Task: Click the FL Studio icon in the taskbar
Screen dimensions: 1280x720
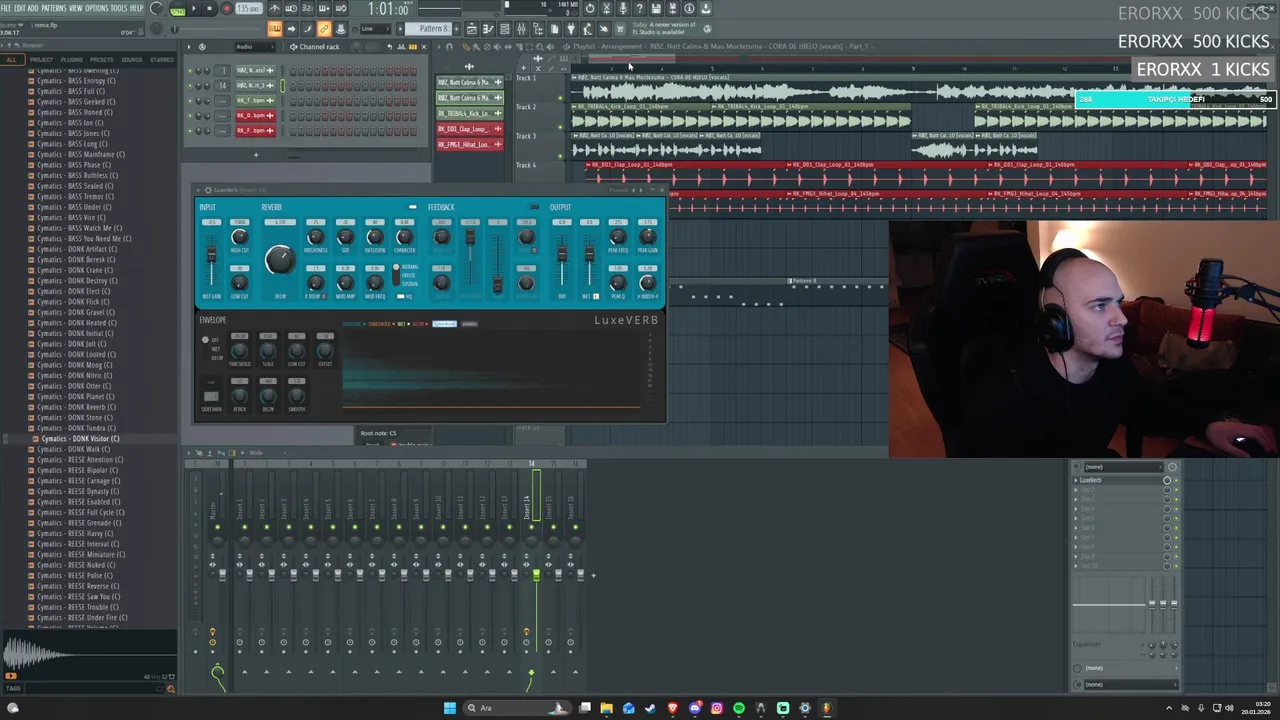Action: [x=827, y=708]
